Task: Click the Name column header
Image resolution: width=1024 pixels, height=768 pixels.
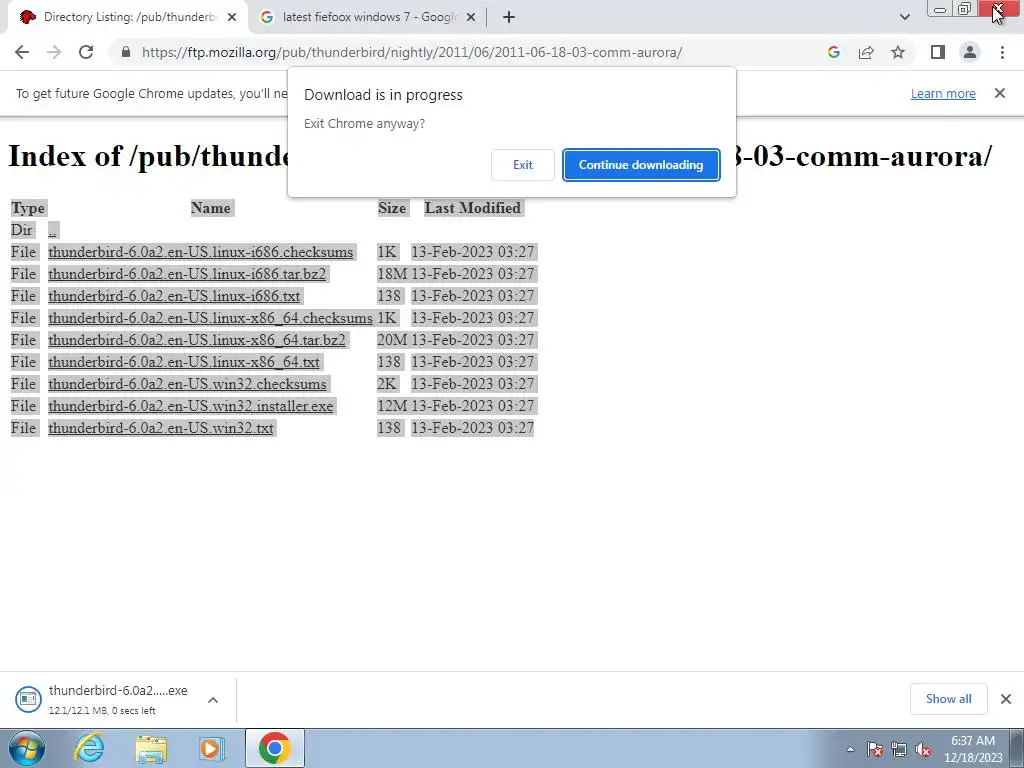Action: click(x=210, y=208)
